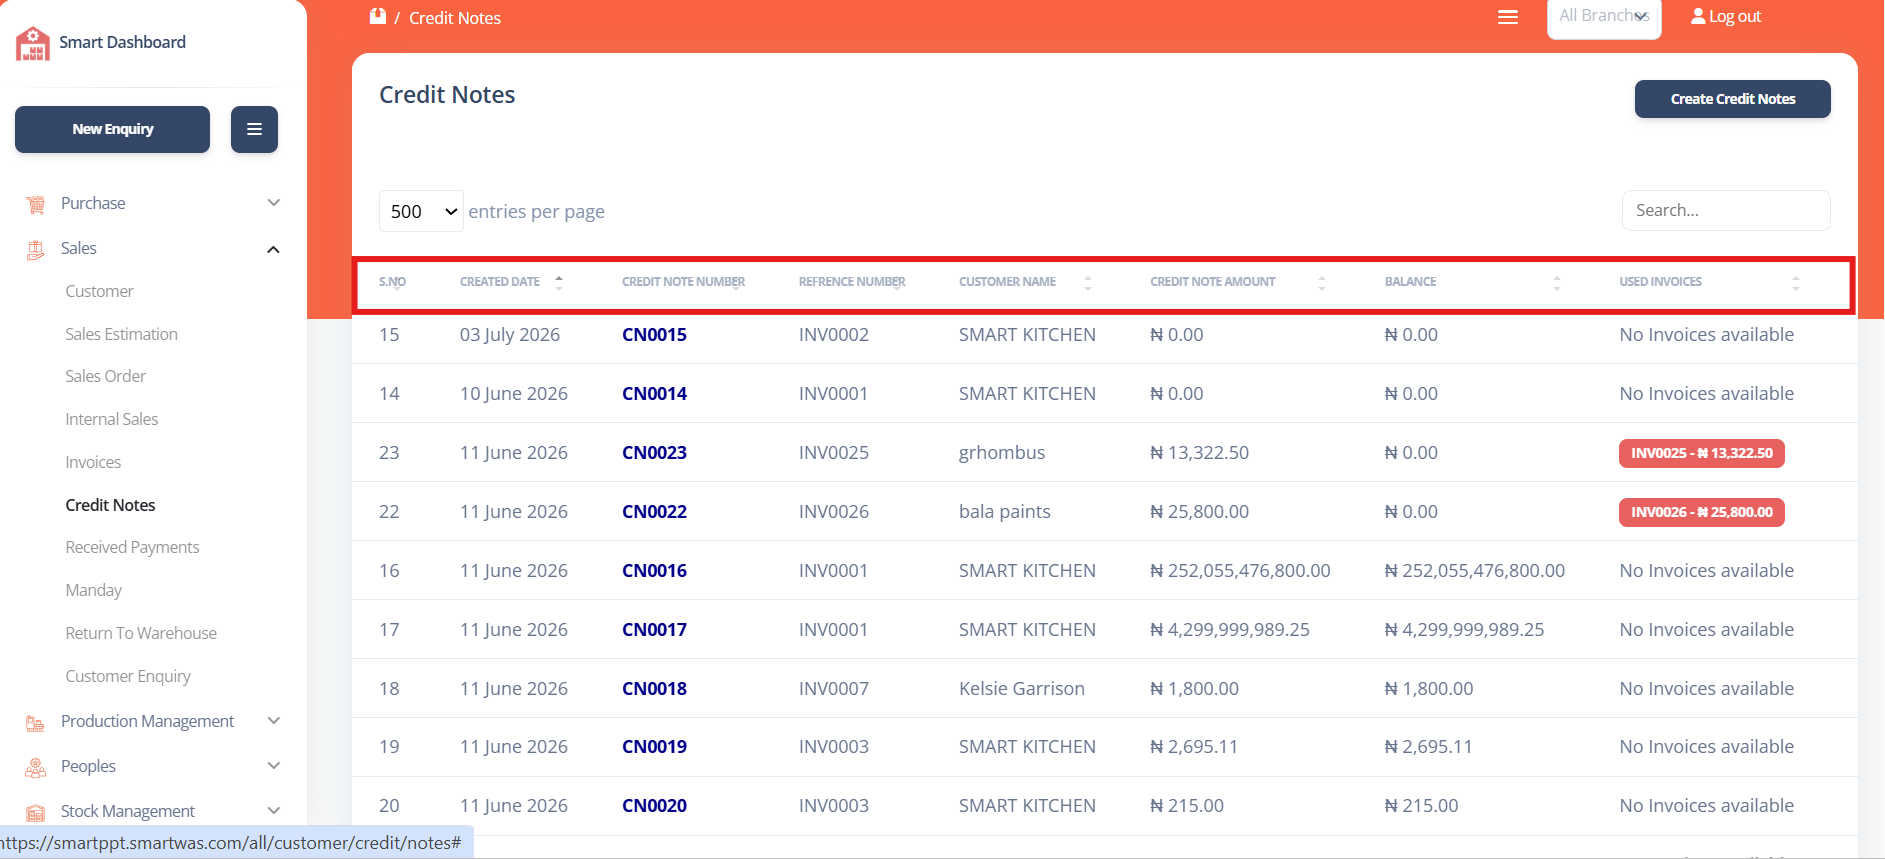Click the Sales icon in sidebar
This screenshot has width=1885, height=859.
click(36, 249)
